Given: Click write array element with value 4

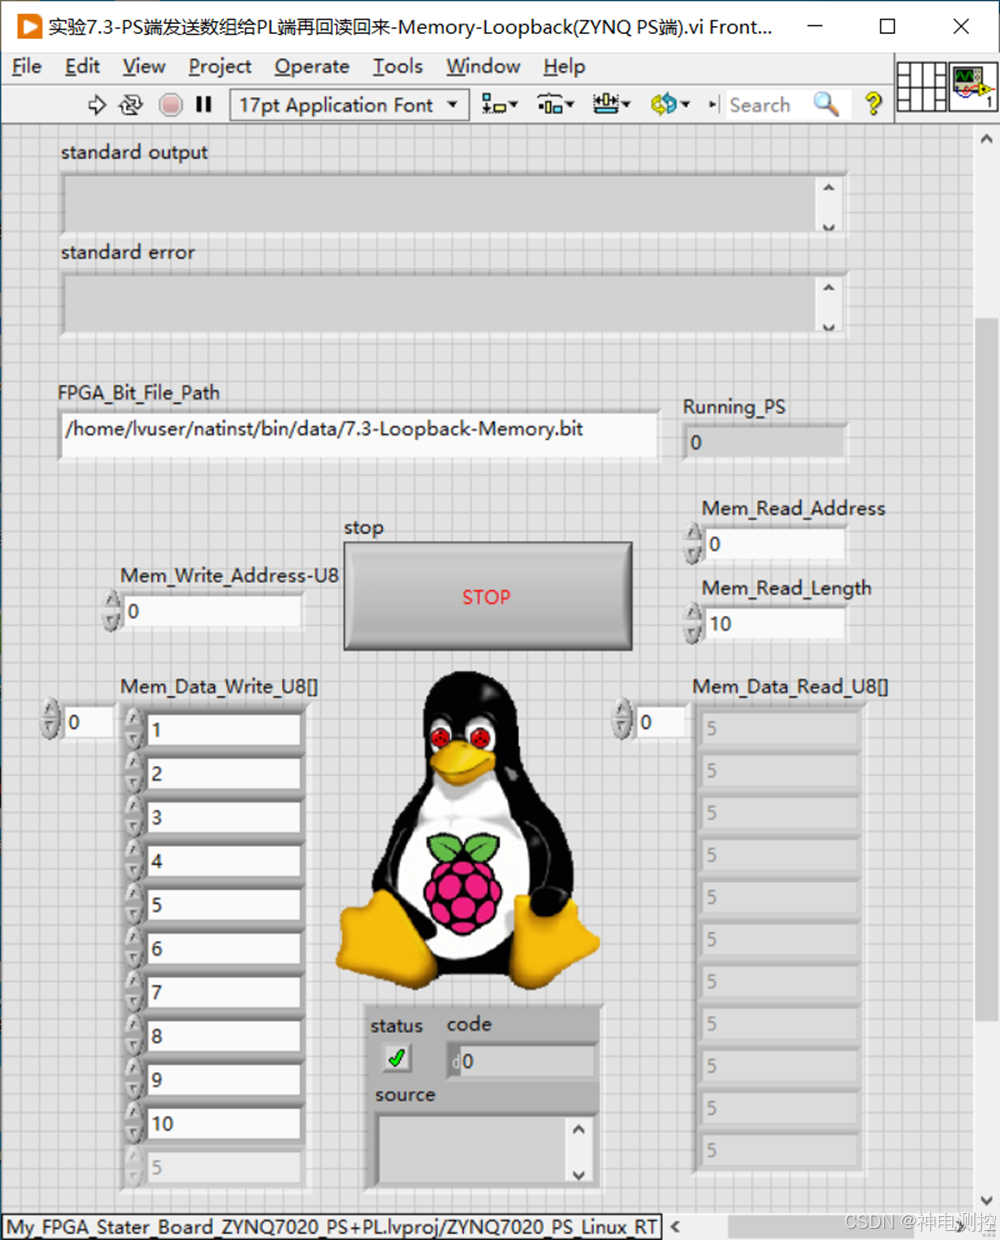Looking at the screenshot, I should [224, 861].
